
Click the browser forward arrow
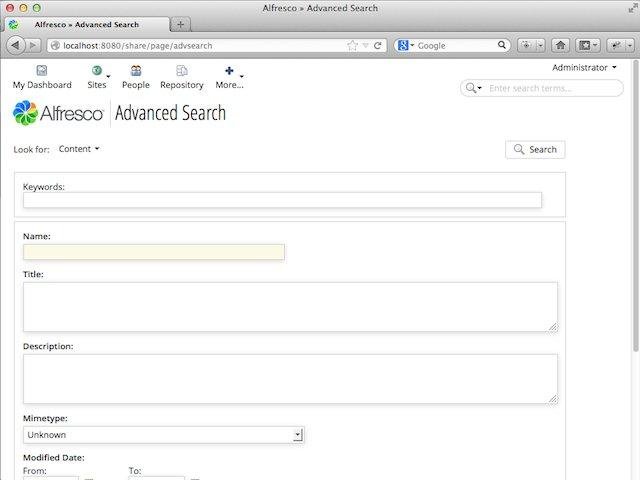(x=33, y=45)
